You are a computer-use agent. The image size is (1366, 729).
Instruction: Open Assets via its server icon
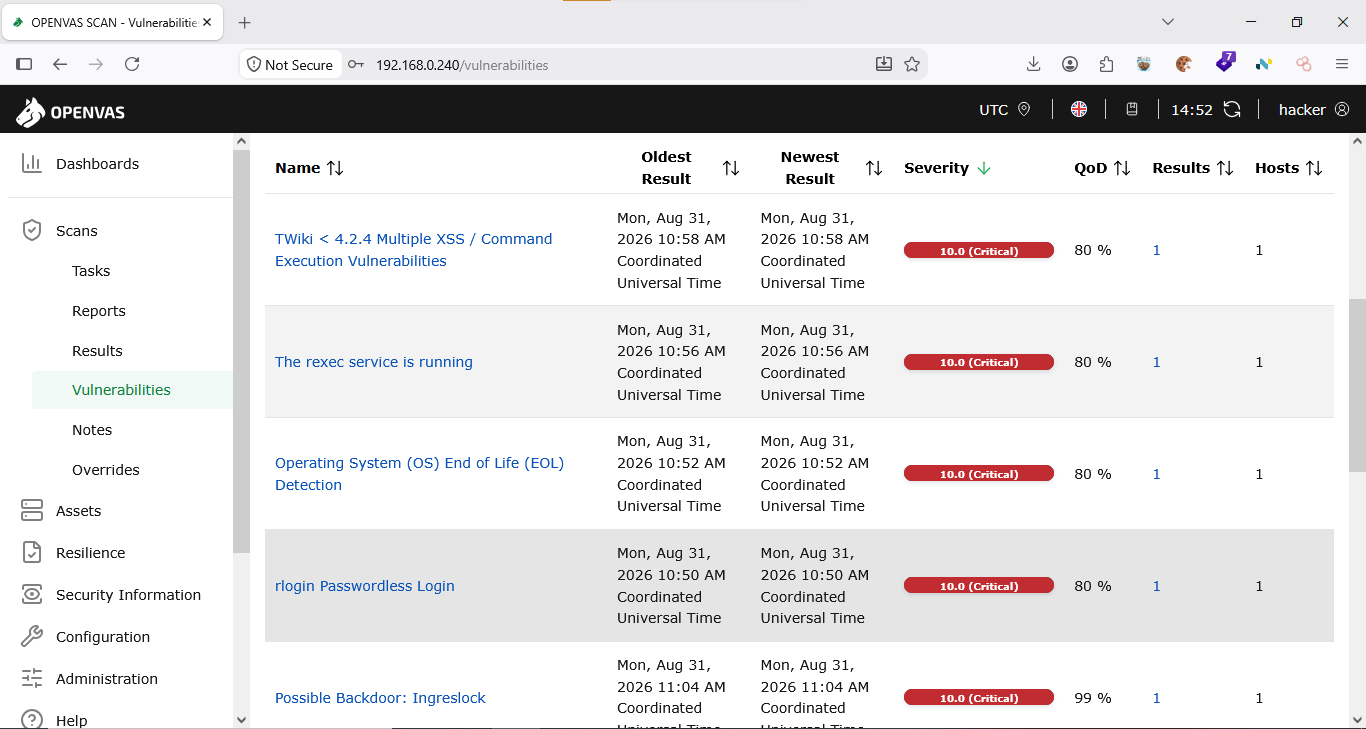[32, 510]
